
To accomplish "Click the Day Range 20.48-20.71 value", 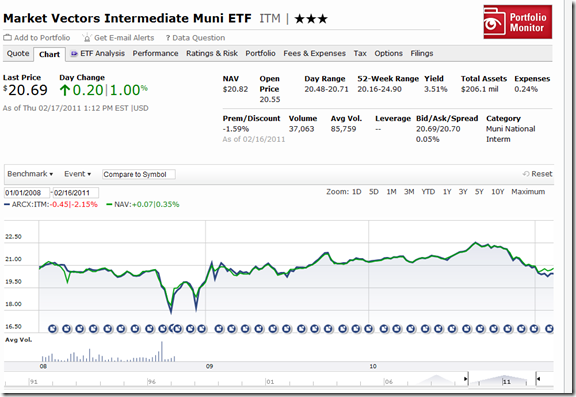I will (326, 89).
